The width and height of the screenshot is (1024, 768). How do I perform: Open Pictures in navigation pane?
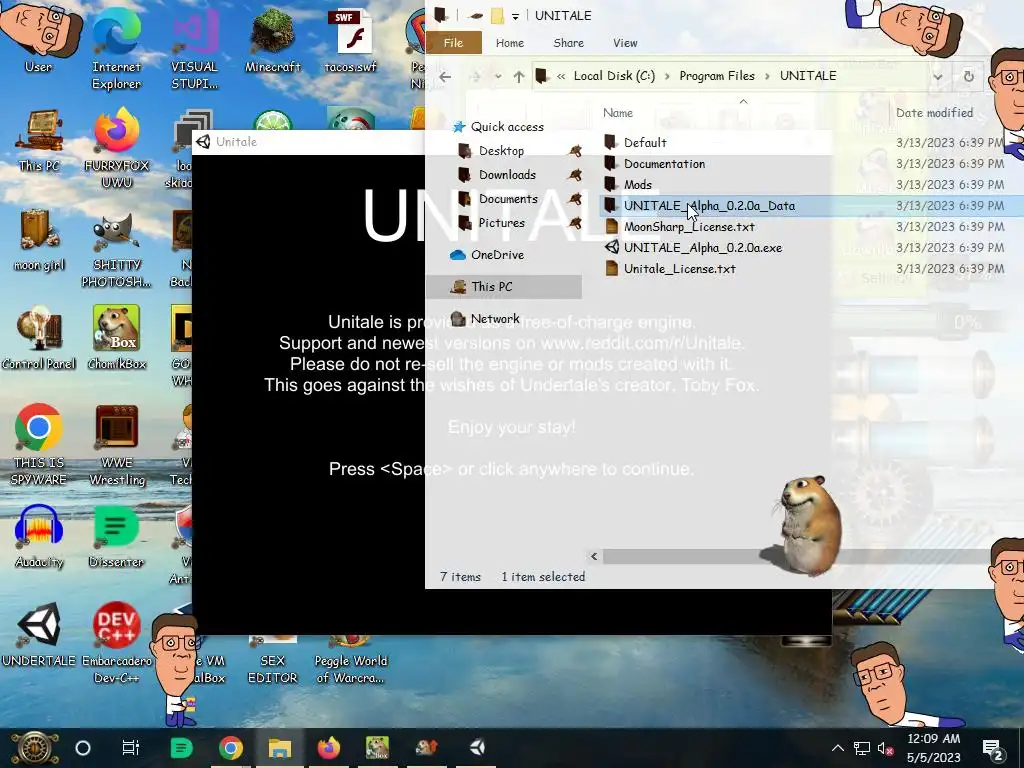pyautogui.click(x=502, y=223)
